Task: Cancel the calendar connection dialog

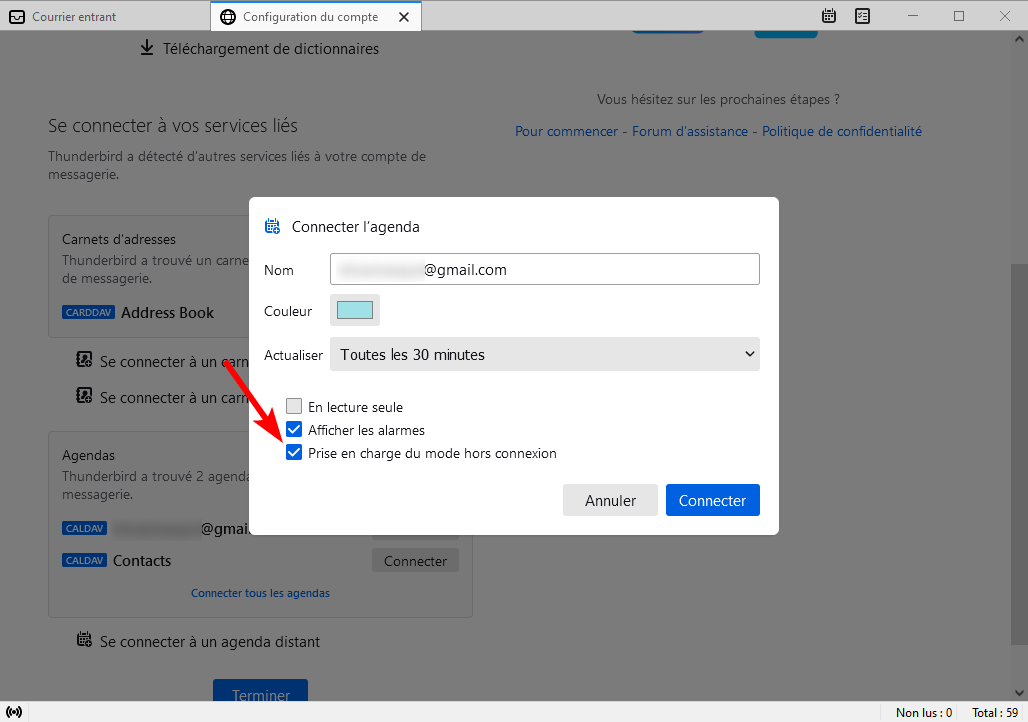Action: (610, 500)
